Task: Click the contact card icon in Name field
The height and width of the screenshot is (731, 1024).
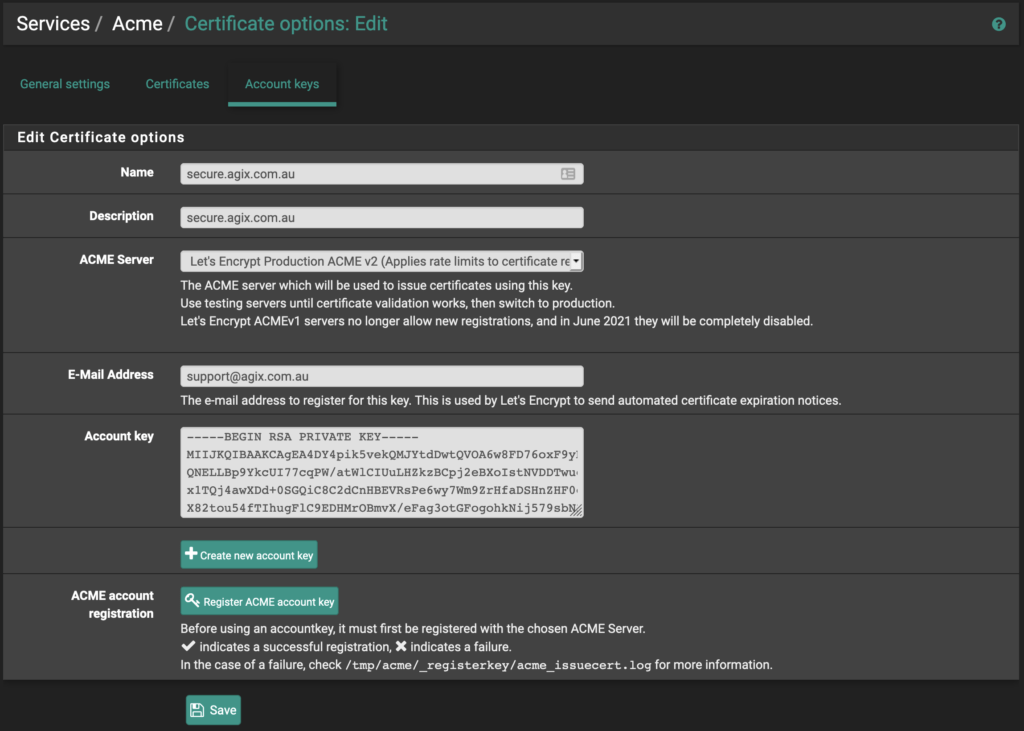Action: coord(568,174)
